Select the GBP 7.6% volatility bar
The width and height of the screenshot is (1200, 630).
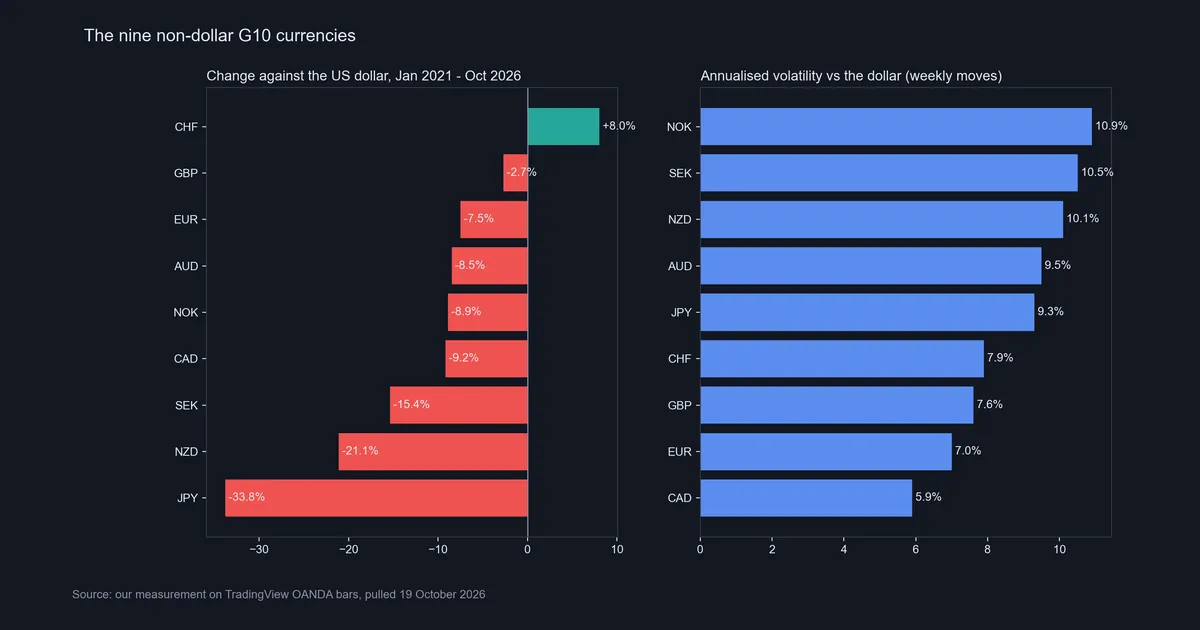point(837,405)
